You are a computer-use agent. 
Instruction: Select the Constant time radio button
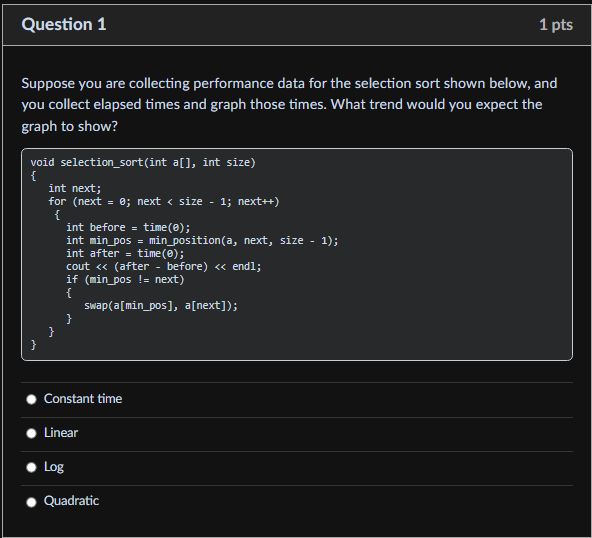(31, 399)
